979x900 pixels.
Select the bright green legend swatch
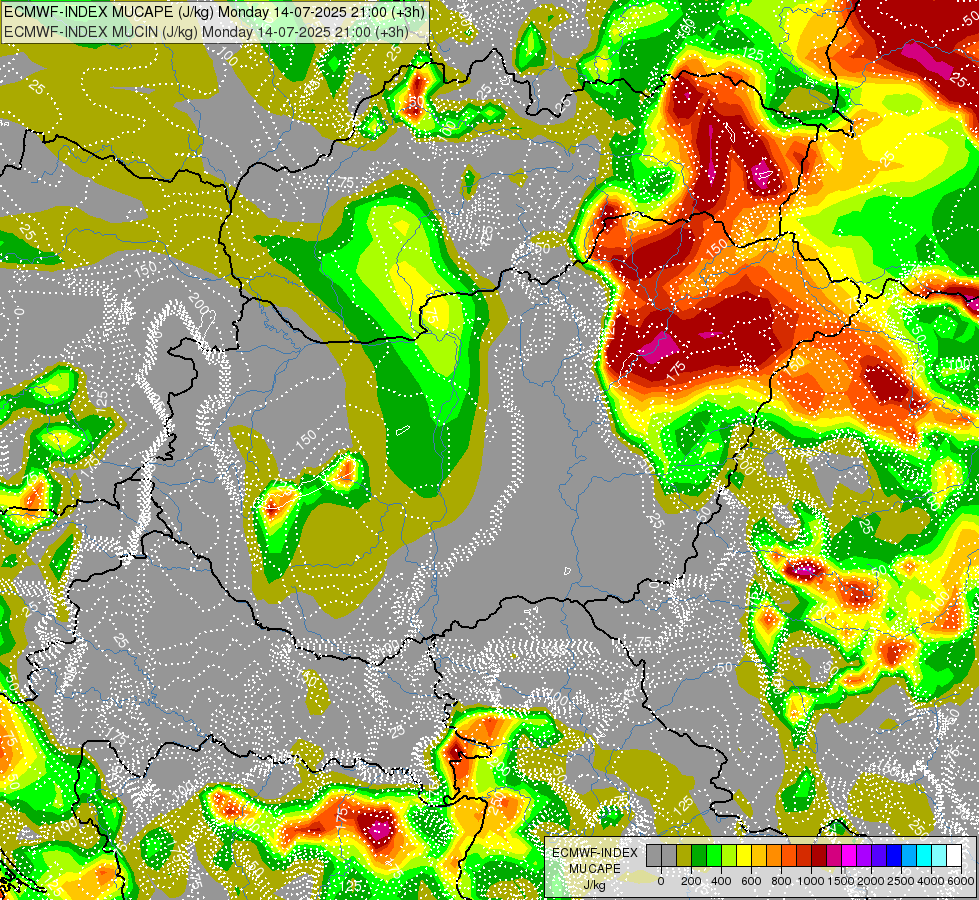point(714,856)
